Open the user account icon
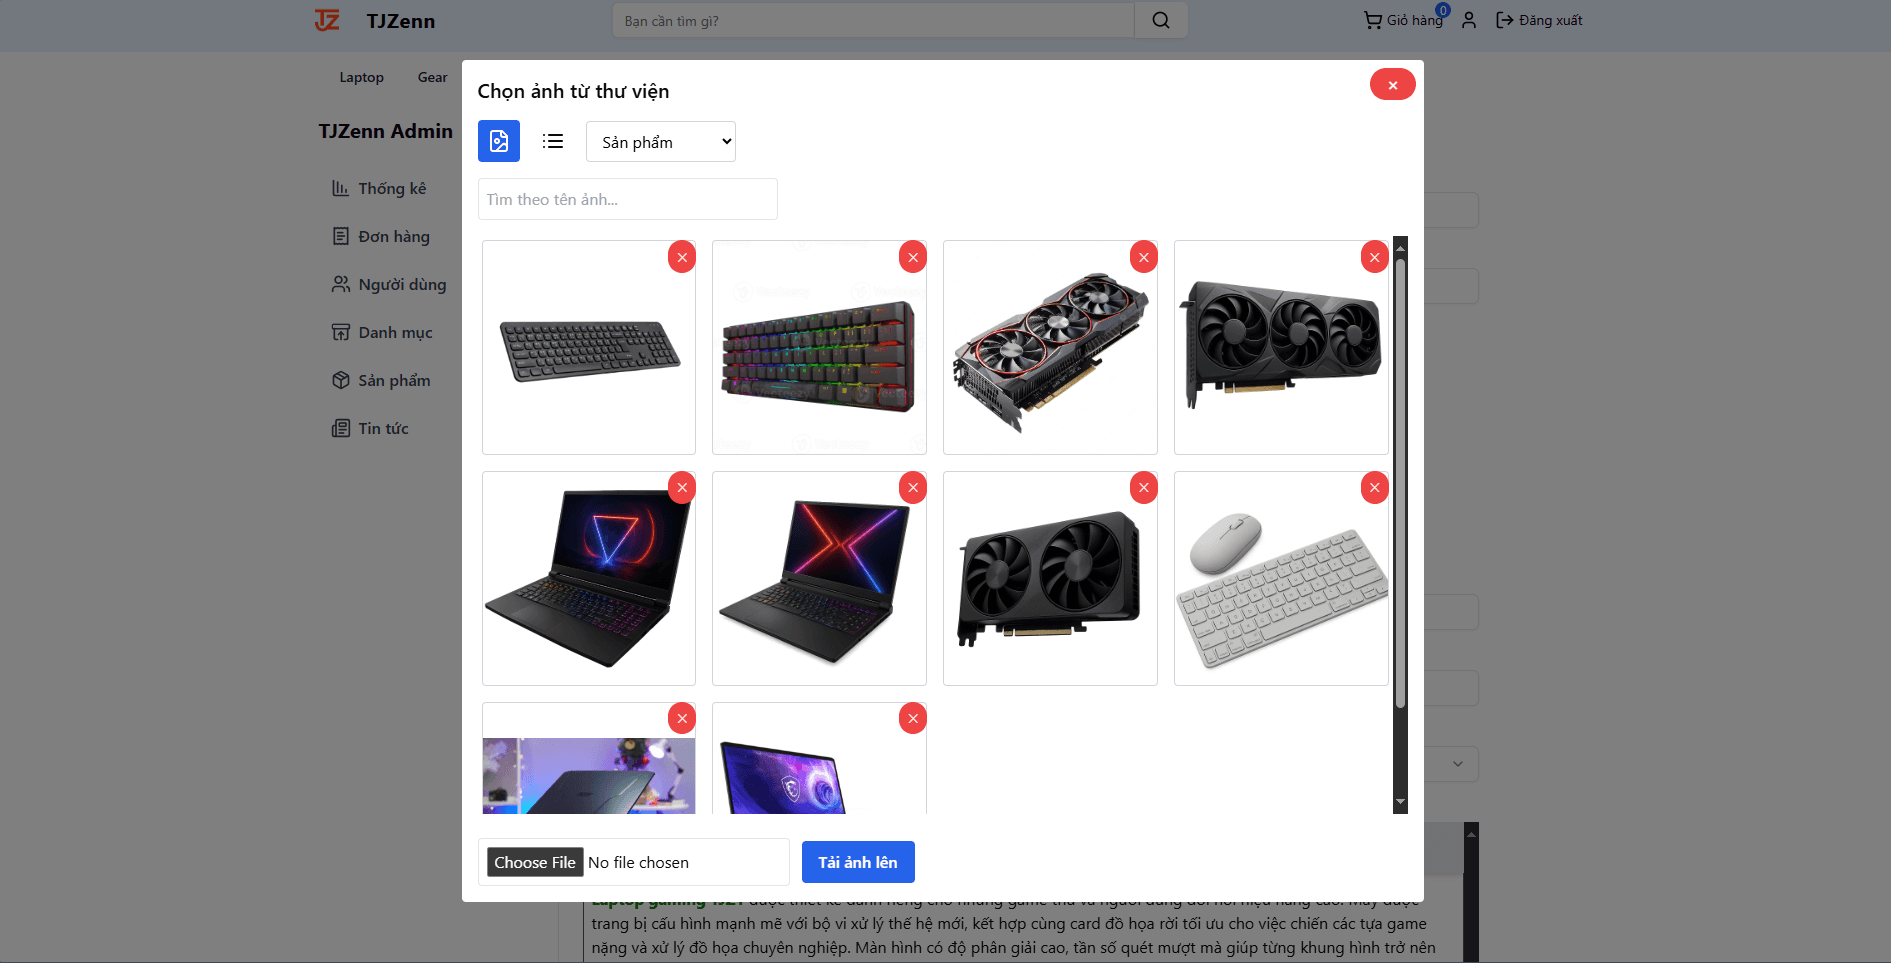This screenshot has width=1891, height=963. (1469, 20)
